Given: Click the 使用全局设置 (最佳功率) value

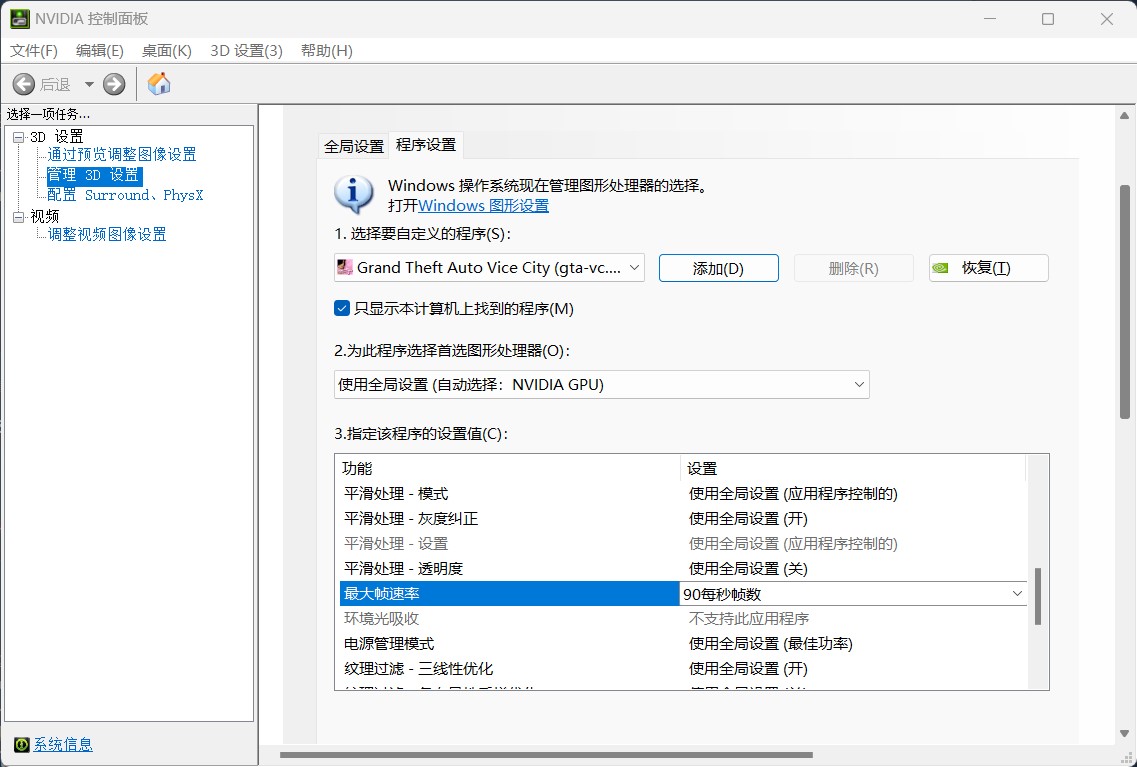Looking at the screenshot, I should point(771,644).
